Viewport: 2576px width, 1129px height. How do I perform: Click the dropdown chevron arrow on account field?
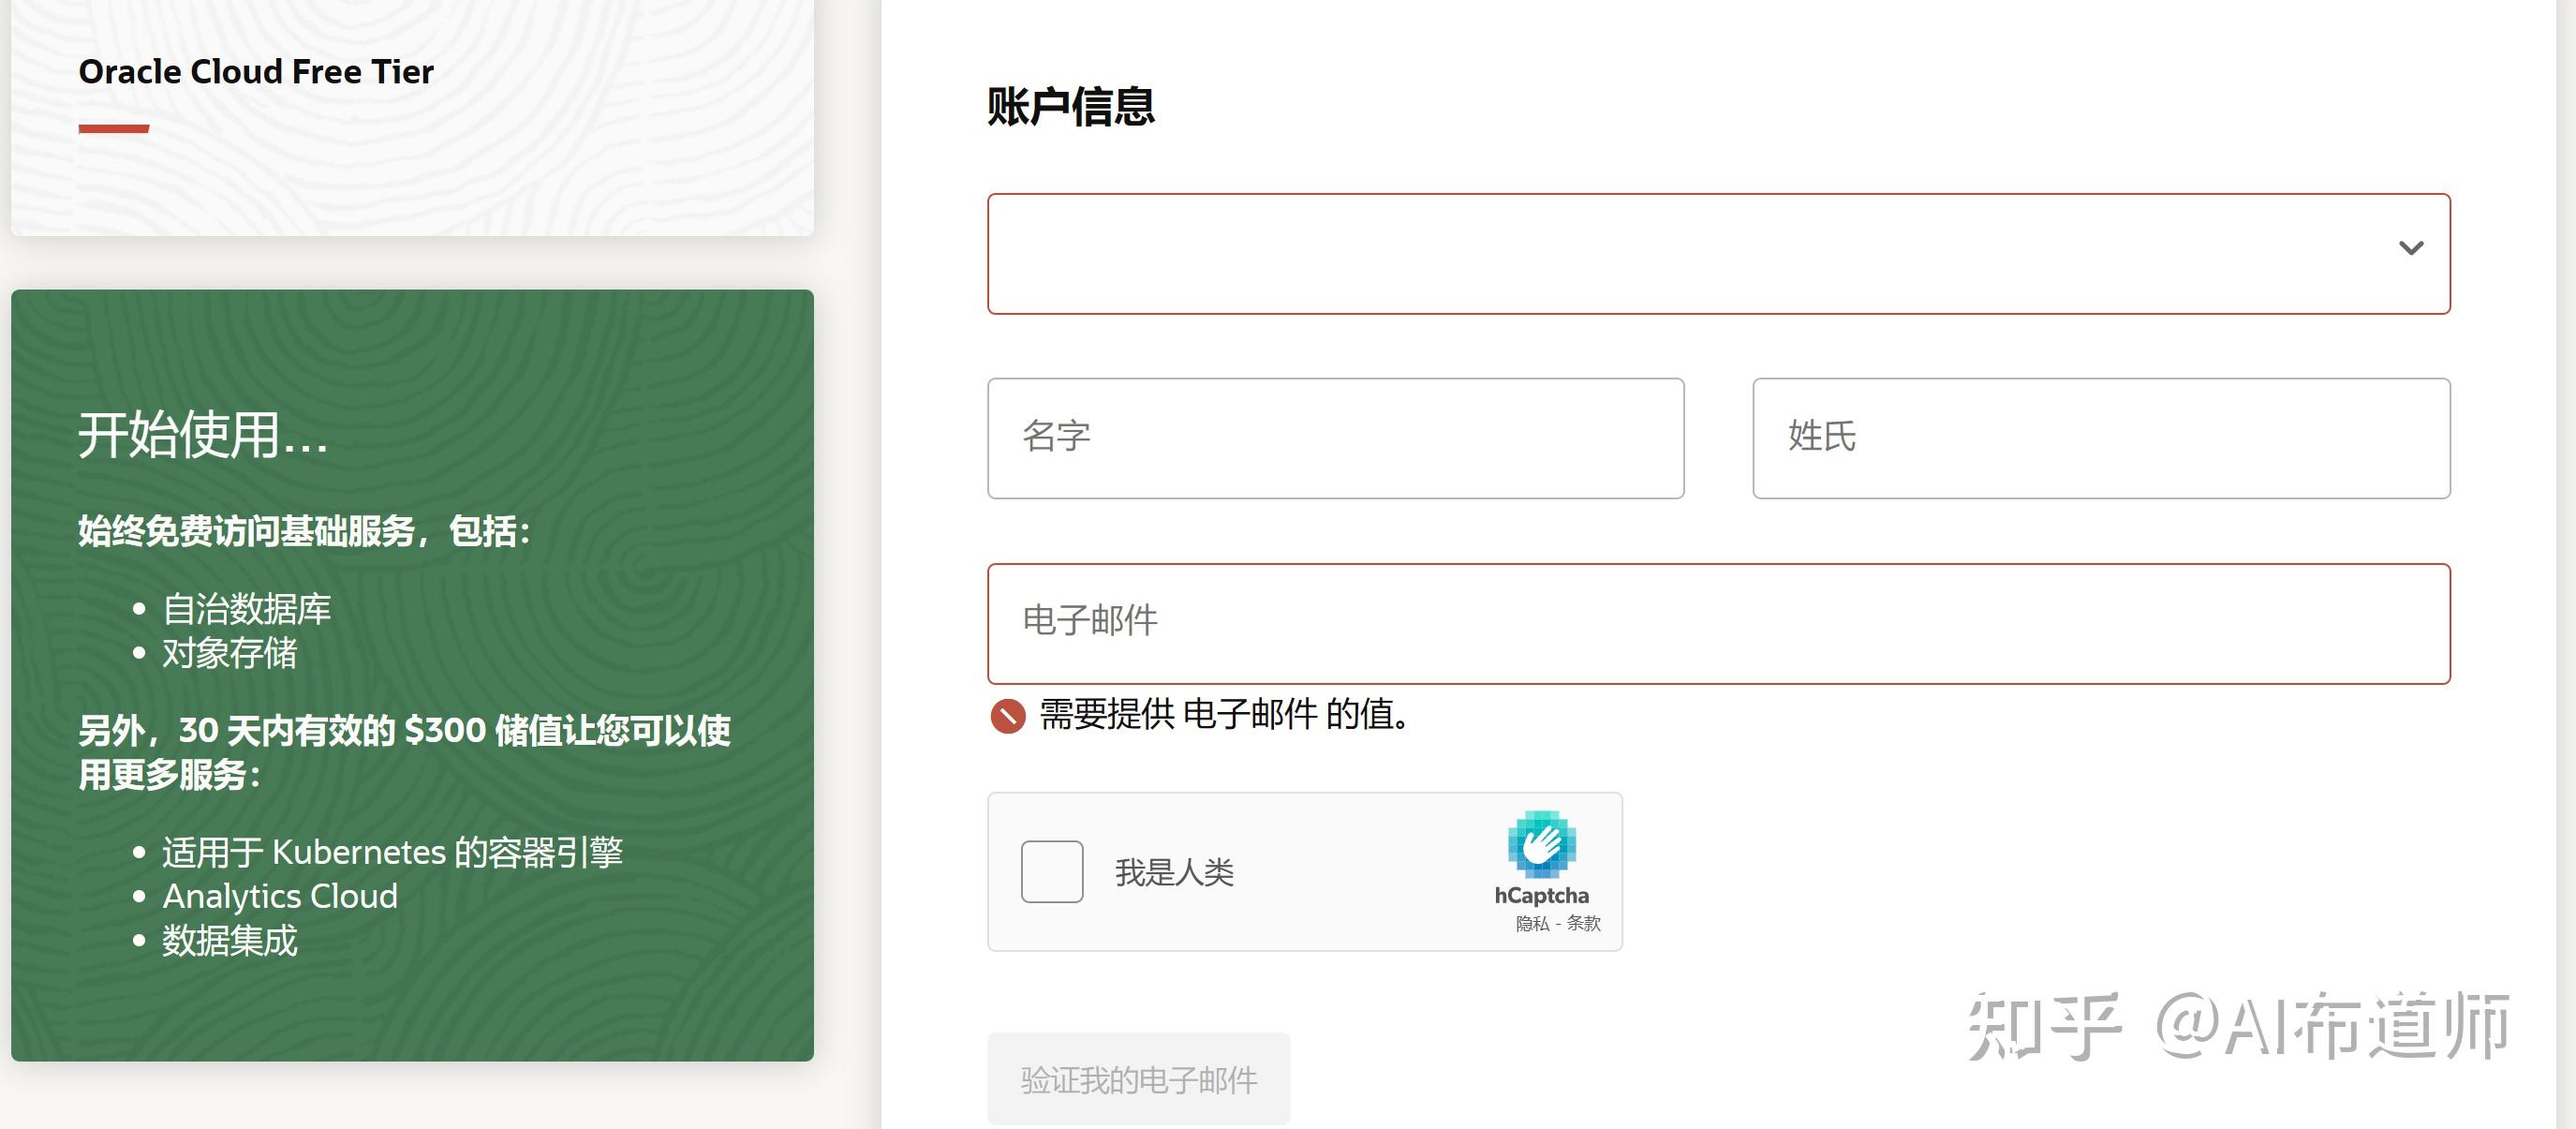pyautogui.click(x=2412, y=248)
